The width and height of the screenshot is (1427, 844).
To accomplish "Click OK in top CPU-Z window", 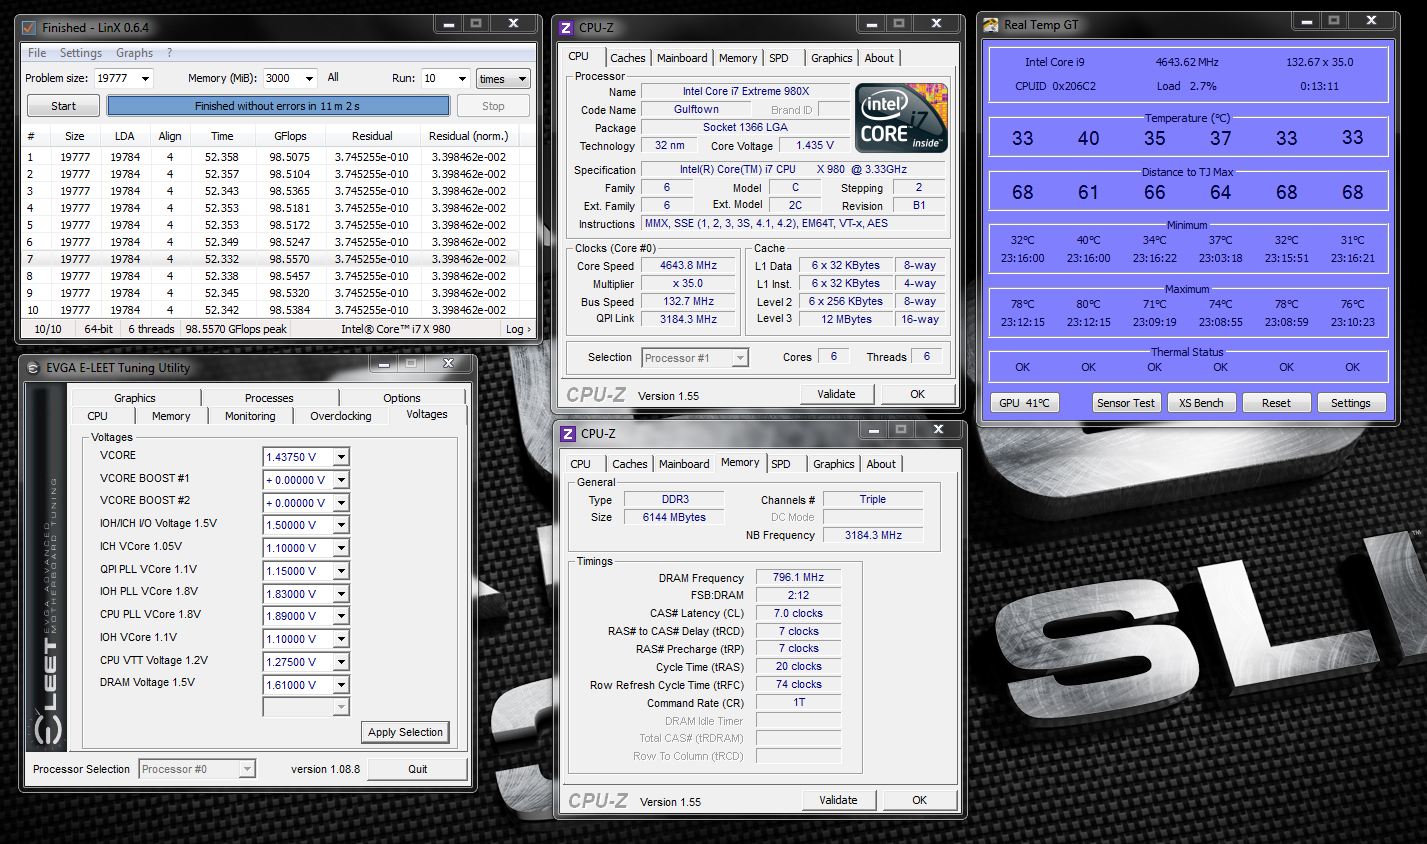I will coord(917,394).
